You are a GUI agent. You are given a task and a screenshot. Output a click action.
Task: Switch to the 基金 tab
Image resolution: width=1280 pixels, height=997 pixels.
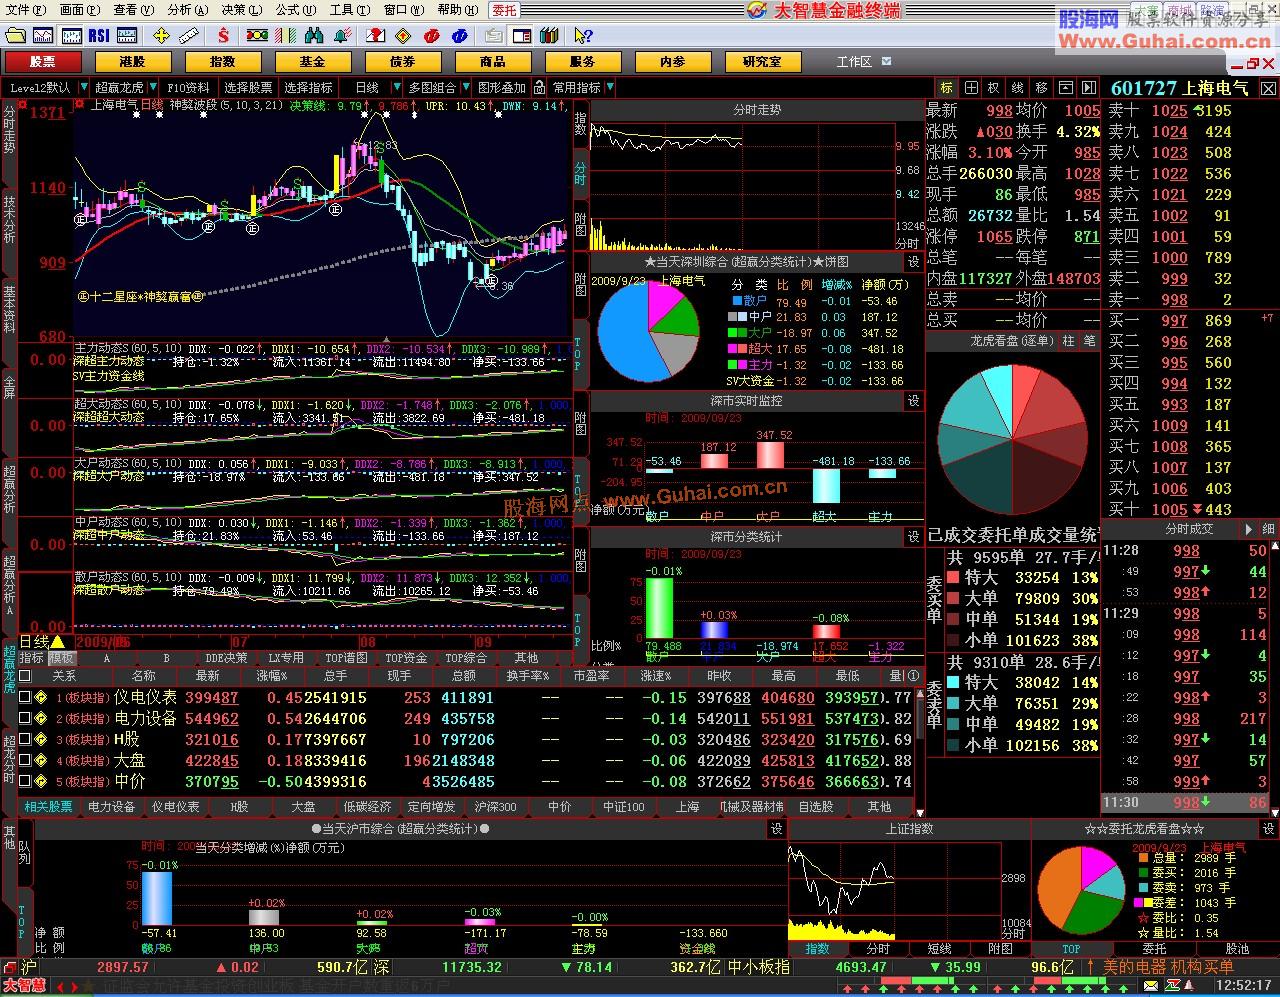(312, 61)
